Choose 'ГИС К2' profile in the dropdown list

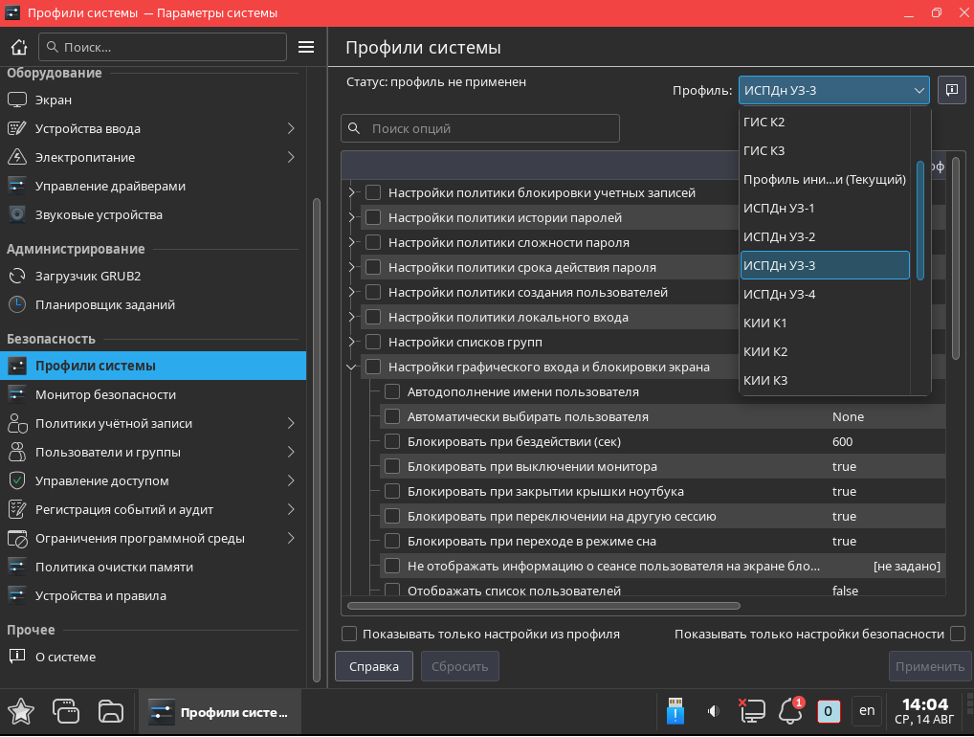pyautogui.click(x=764, y=122)
